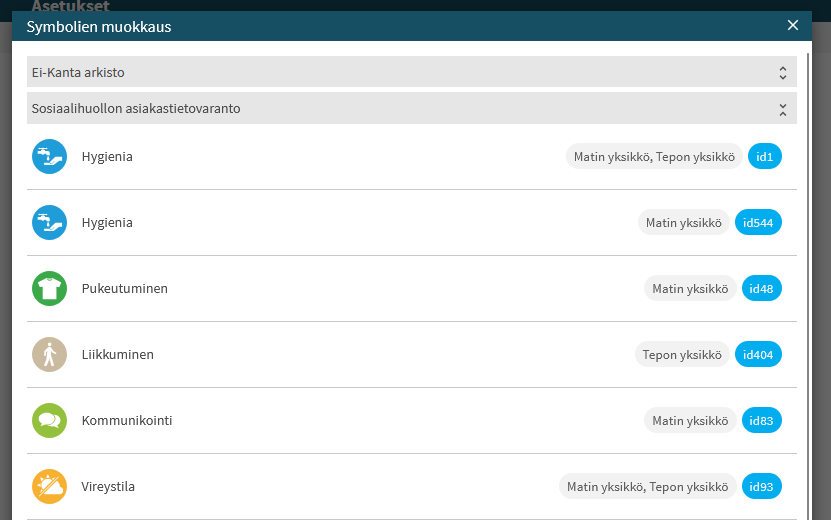Click the id404 badge for Liikkuminen
Image resolution: width=831 pixels, height=520 pixels.
758,355
